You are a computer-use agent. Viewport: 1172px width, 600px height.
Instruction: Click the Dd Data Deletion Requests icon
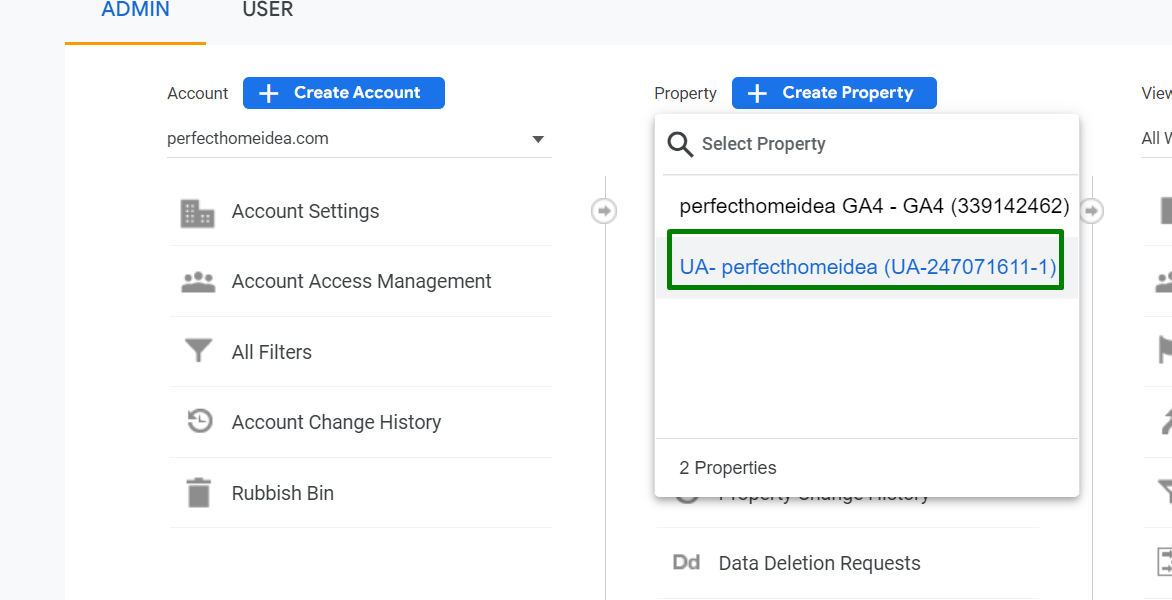[x=687, y=563]
